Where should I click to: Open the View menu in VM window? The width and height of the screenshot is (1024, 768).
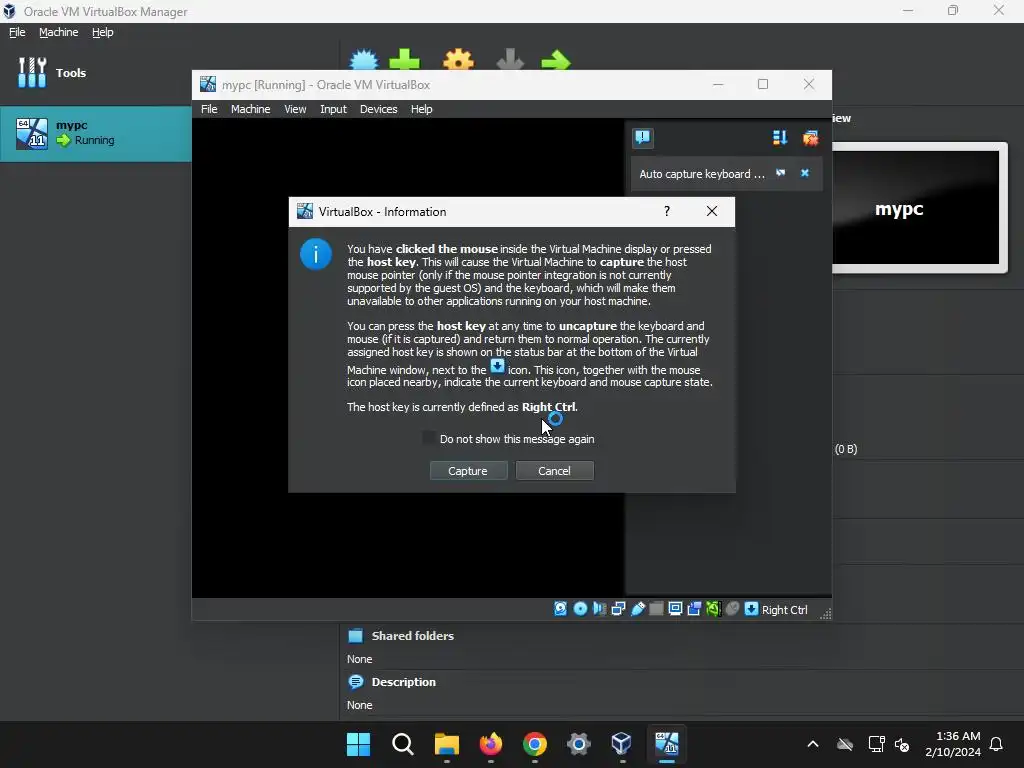pyautogui.click(x=295, y=109)
